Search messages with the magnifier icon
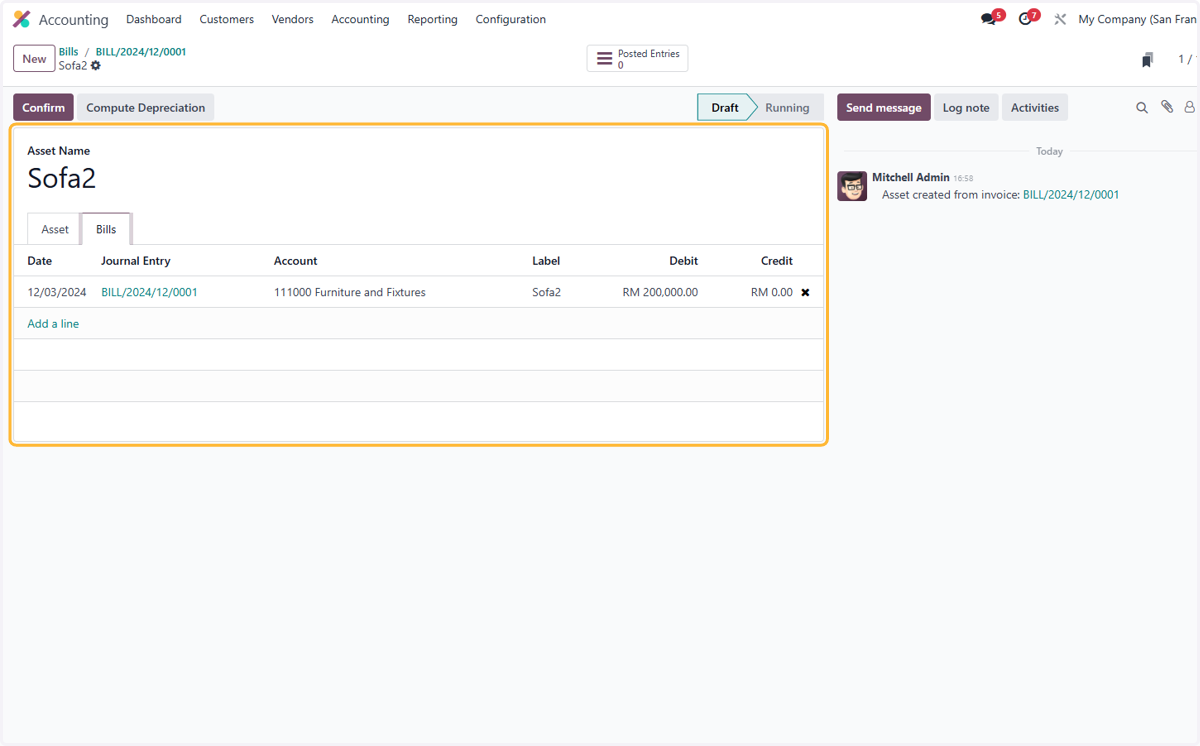The height and width of the screenshot is (746, 1200). tap(1142, 108)
